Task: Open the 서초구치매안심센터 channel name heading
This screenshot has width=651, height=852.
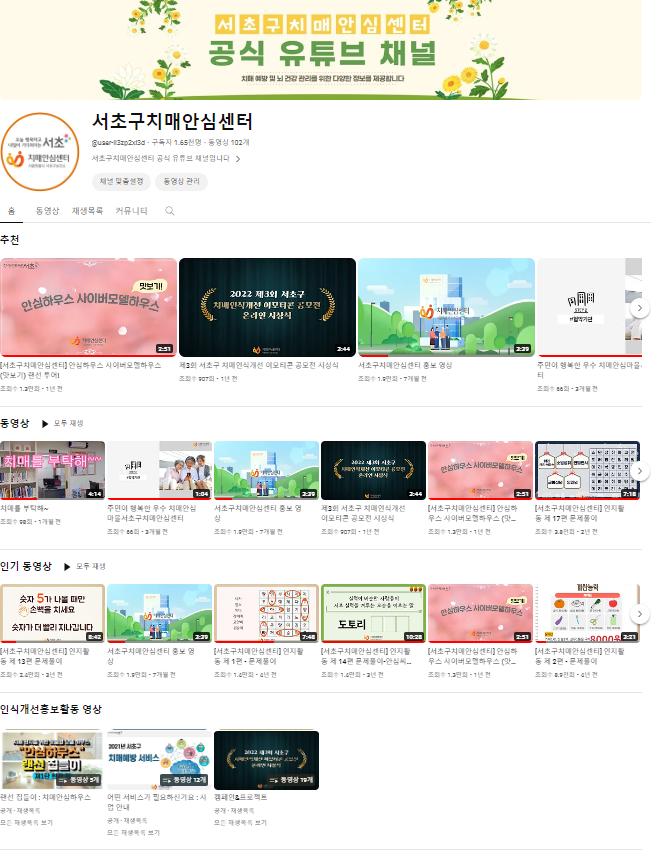Action: [x=172, y=121]
